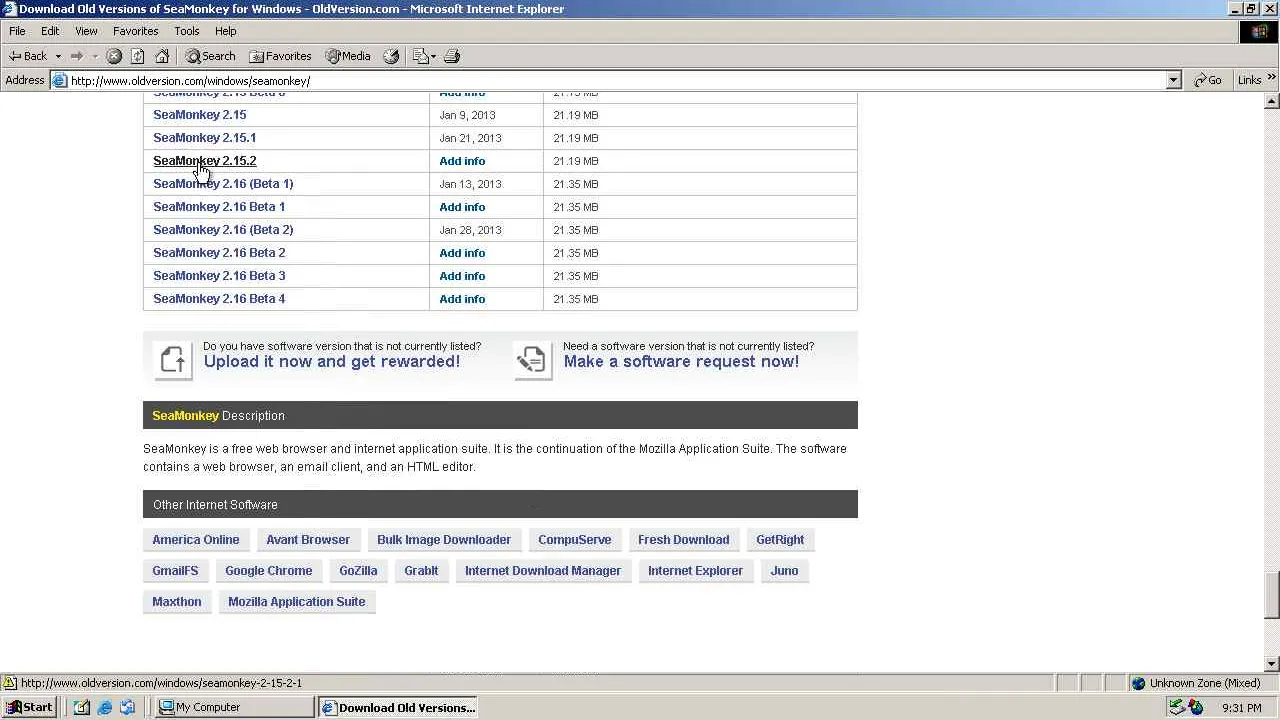Viewport: 1280px width, 720px height.
Task: Open the Bulk Image Downloader tag
Action: 444,540
